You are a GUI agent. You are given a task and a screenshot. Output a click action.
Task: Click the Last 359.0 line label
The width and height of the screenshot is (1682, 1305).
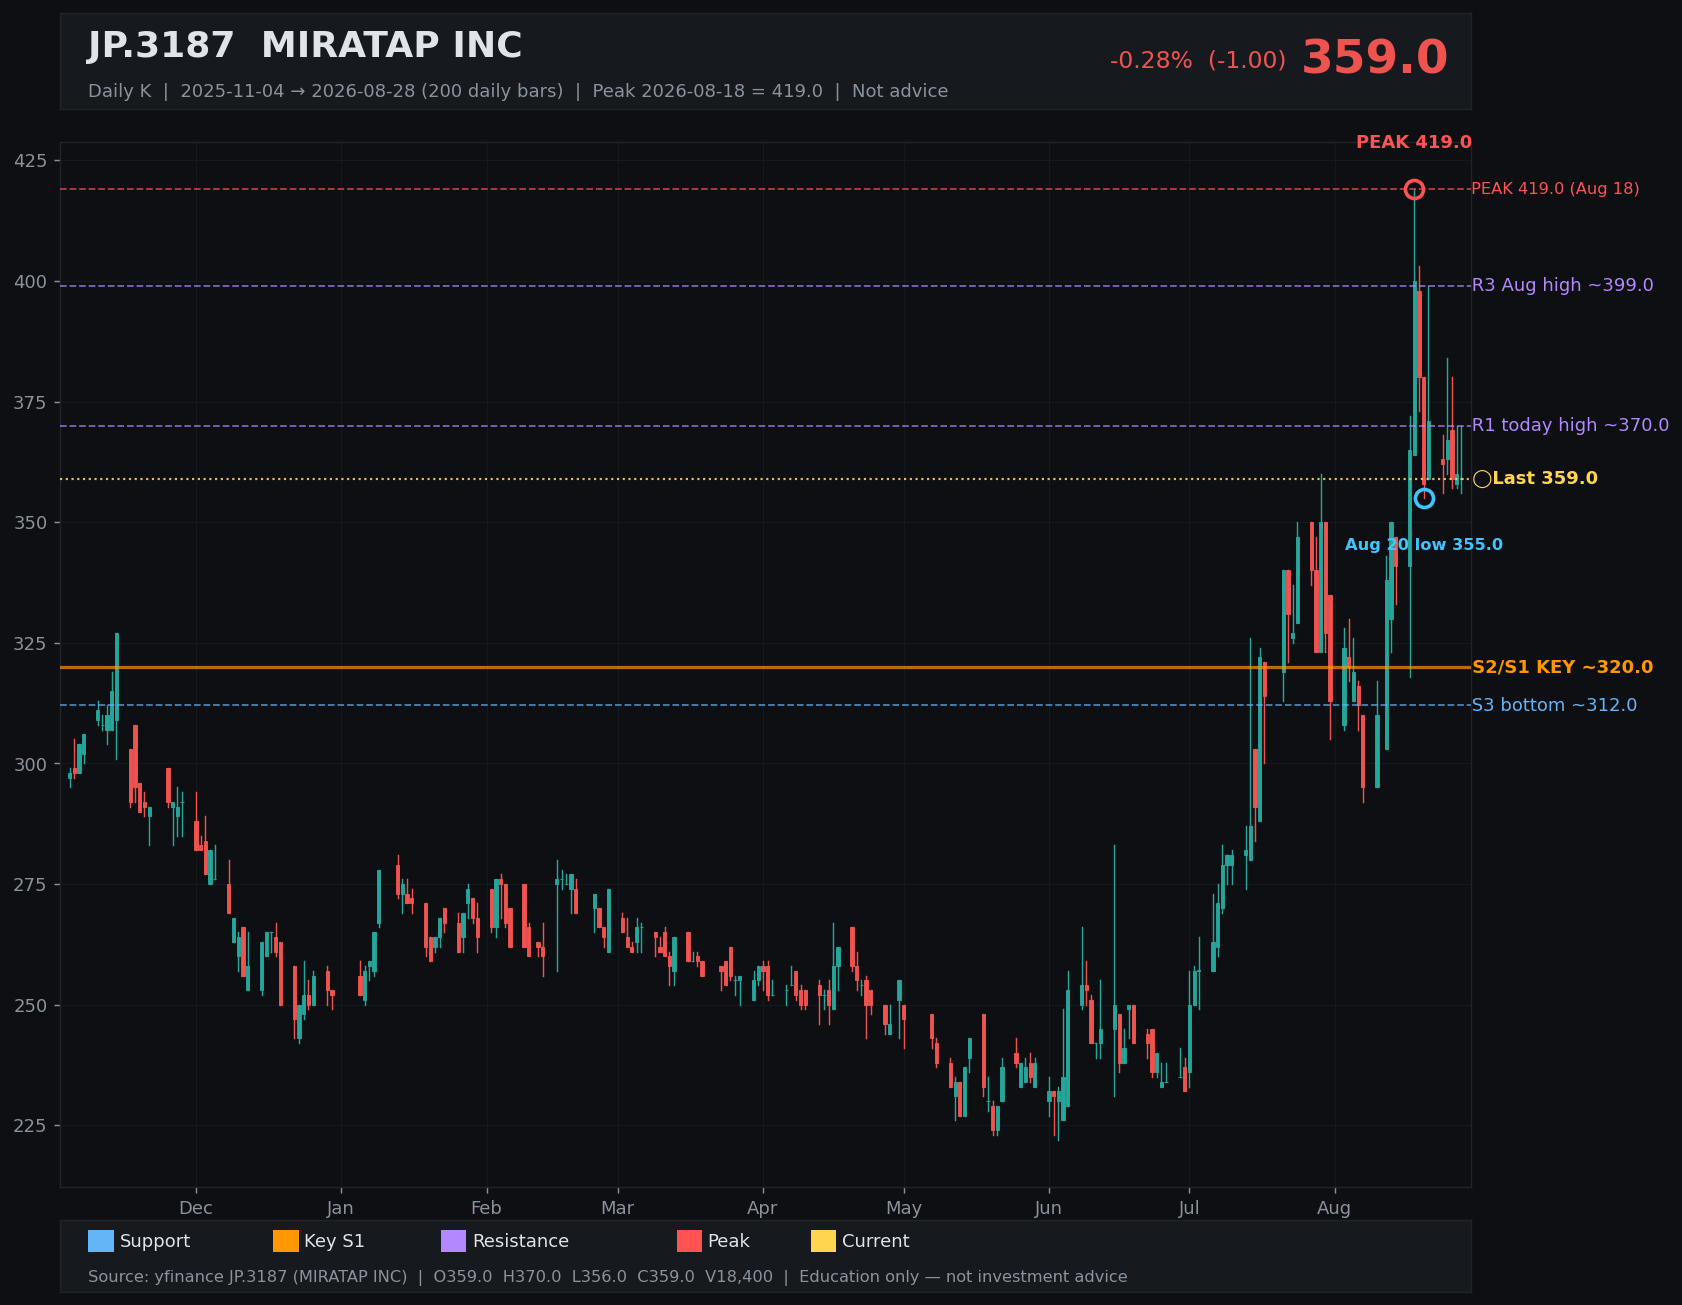click(1545, 479)
